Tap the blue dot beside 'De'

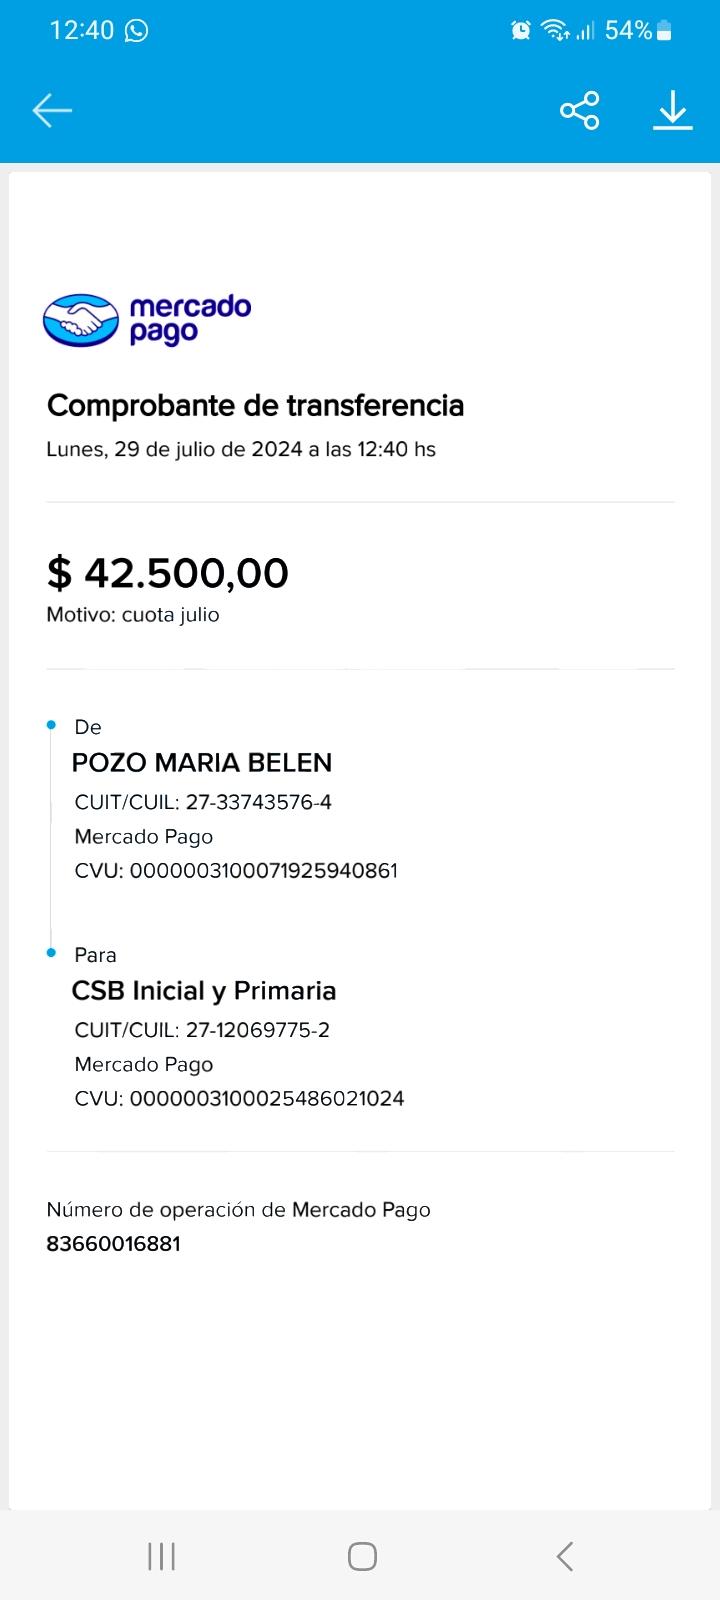[x=51, y=725]
